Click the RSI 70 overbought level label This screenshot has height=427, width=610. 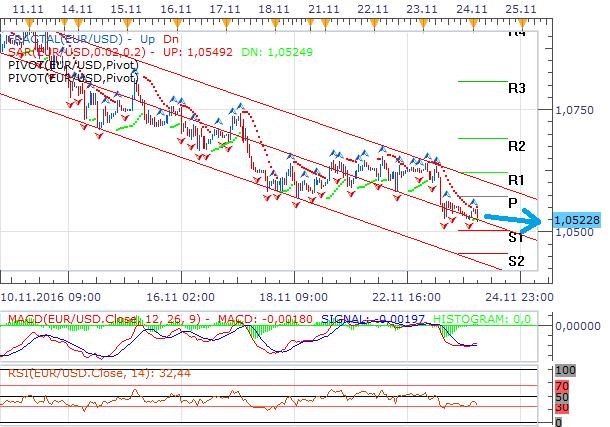click(x=563, y=385)
